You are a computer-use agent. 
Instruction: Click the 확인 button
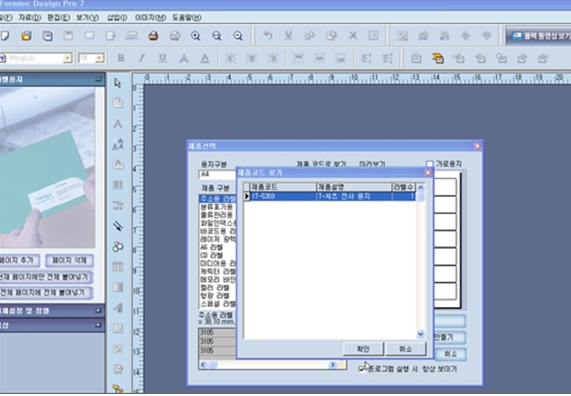pos(363,349)
